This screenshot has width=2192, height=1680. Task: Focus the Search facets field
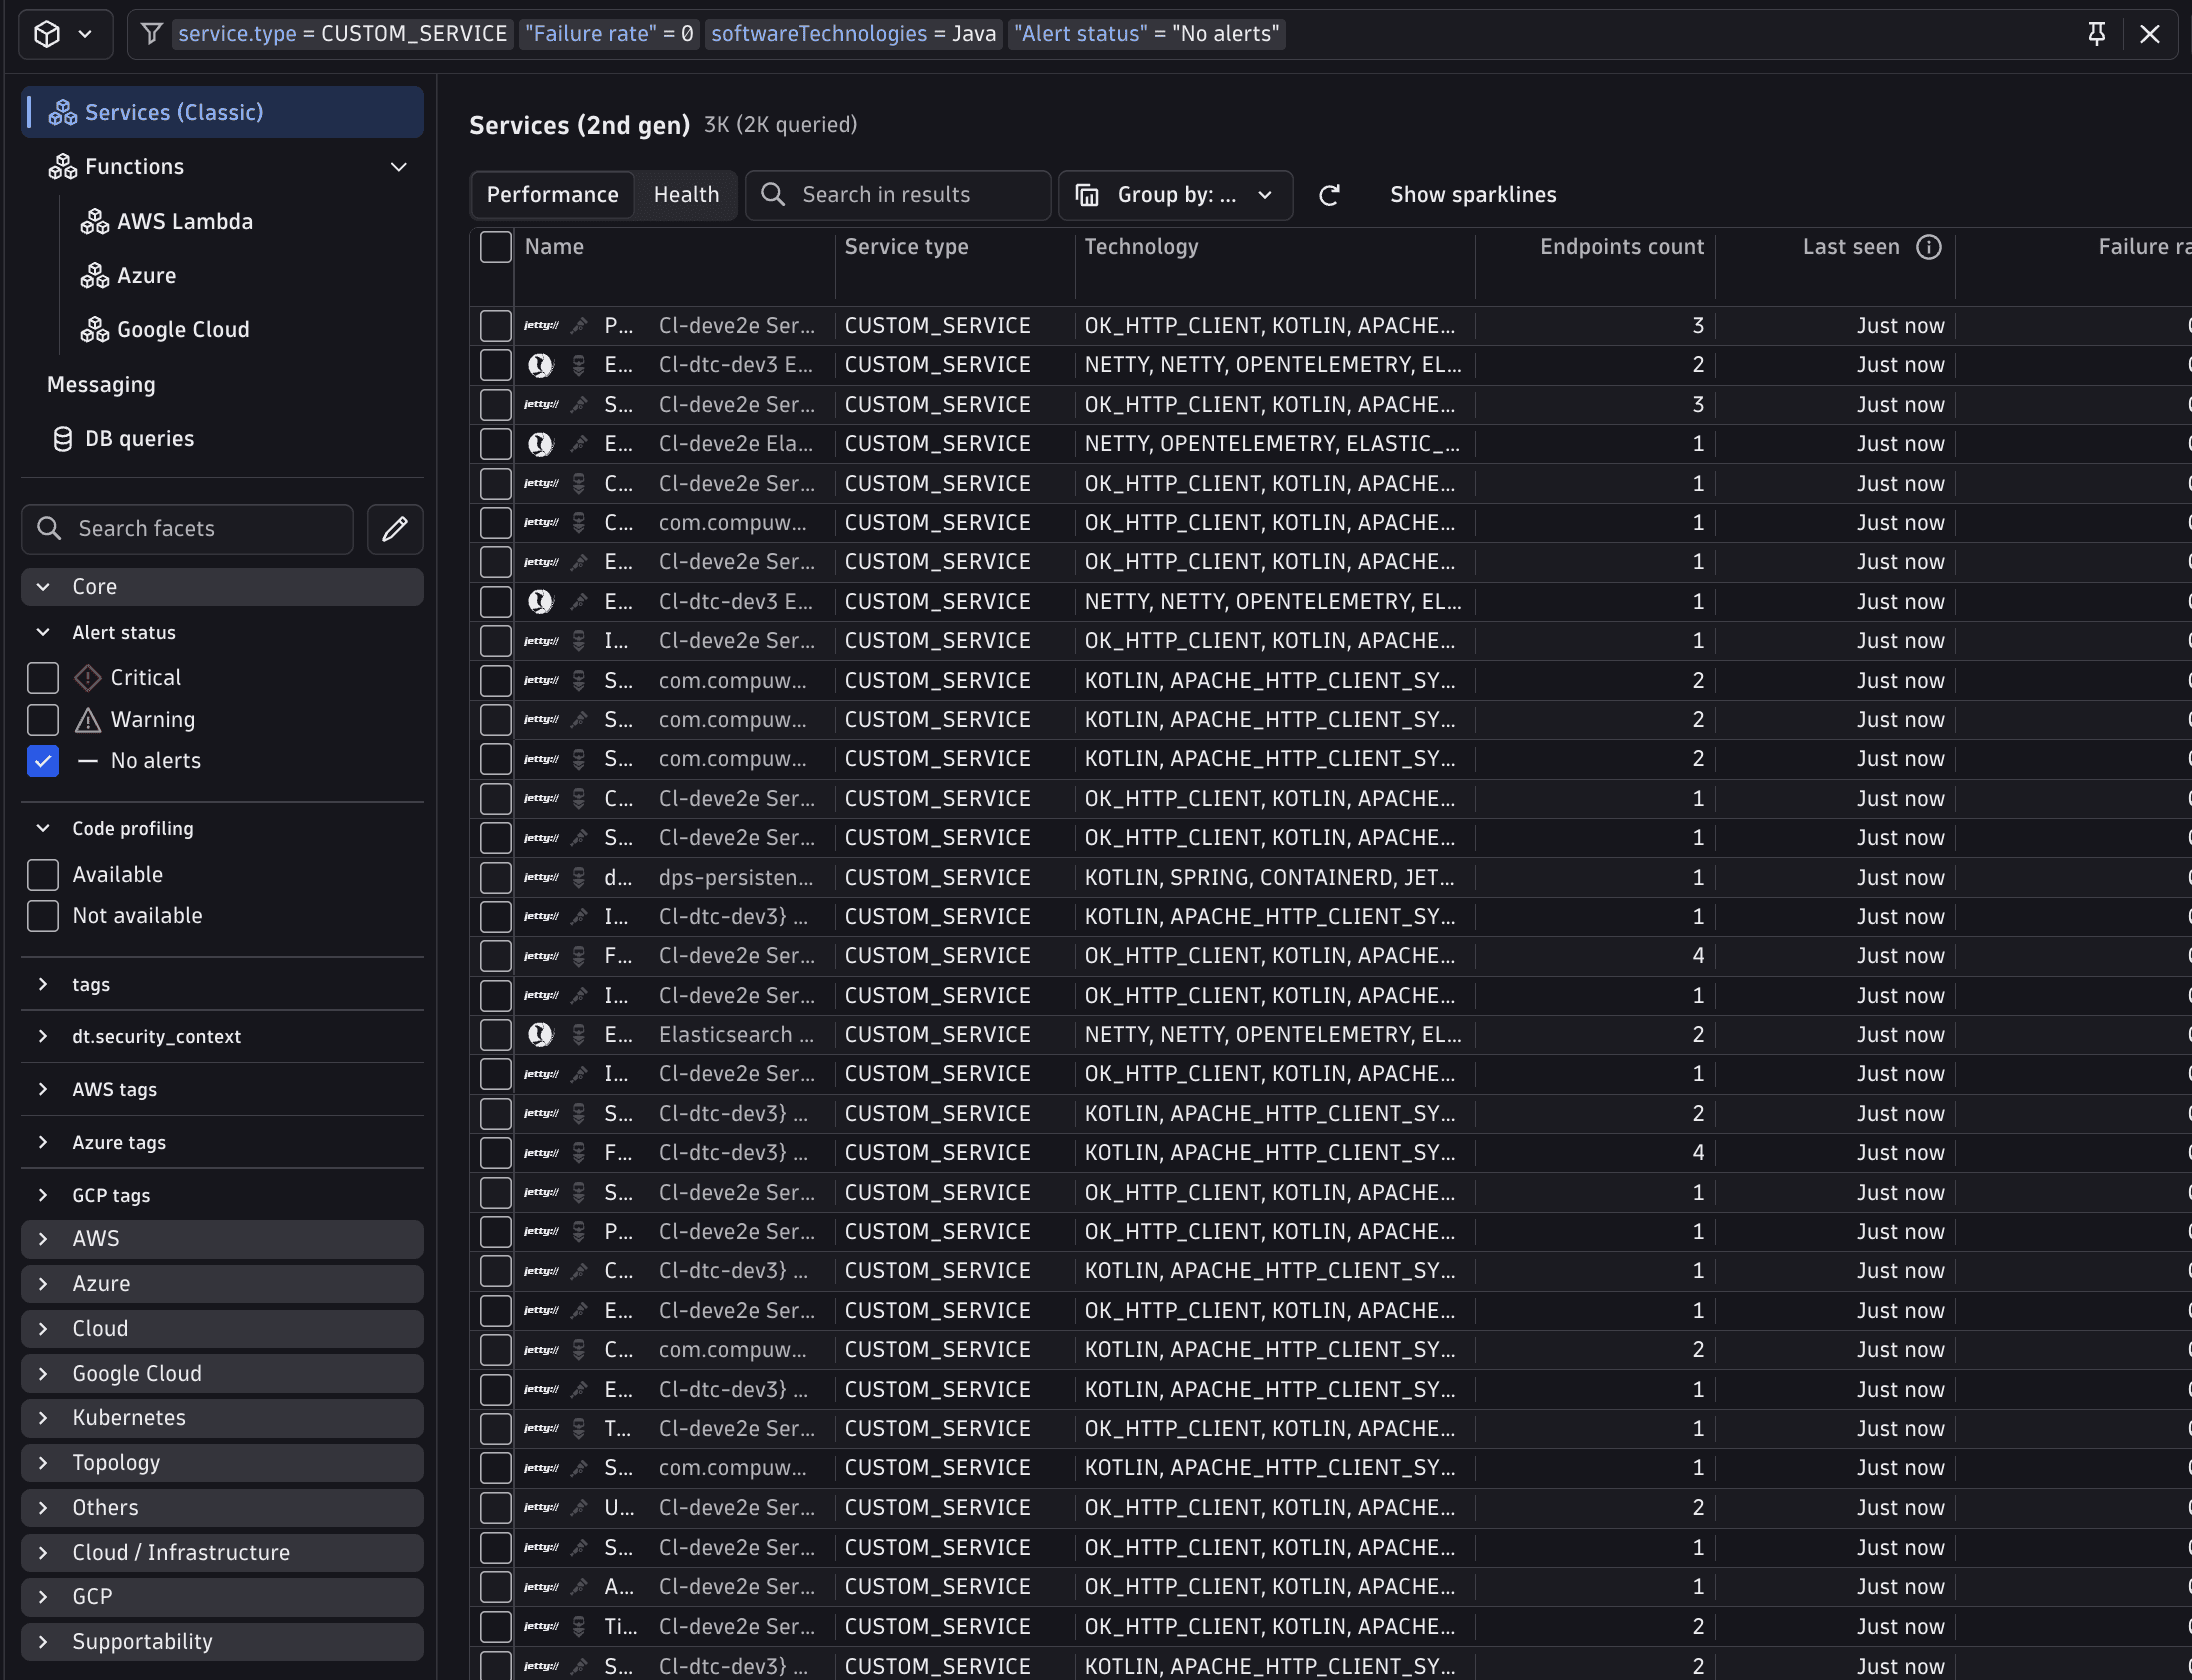coord(188,529)
